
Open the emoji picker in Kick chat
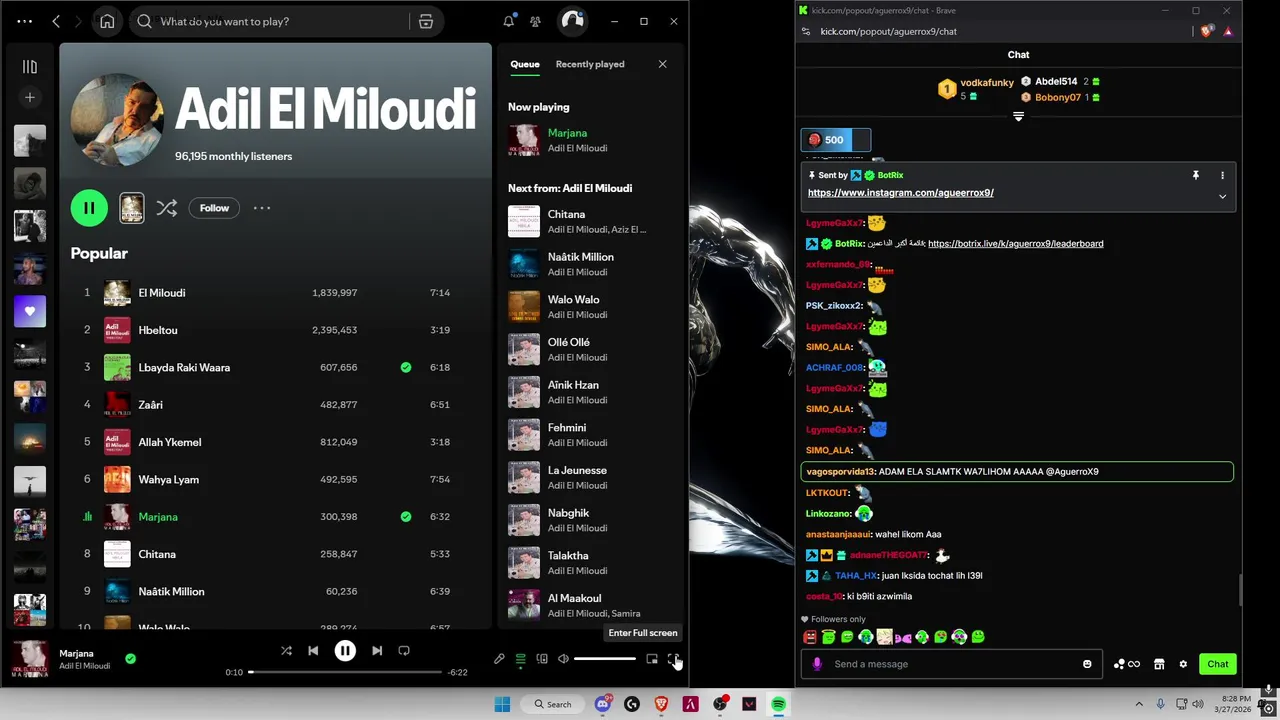1087,664
